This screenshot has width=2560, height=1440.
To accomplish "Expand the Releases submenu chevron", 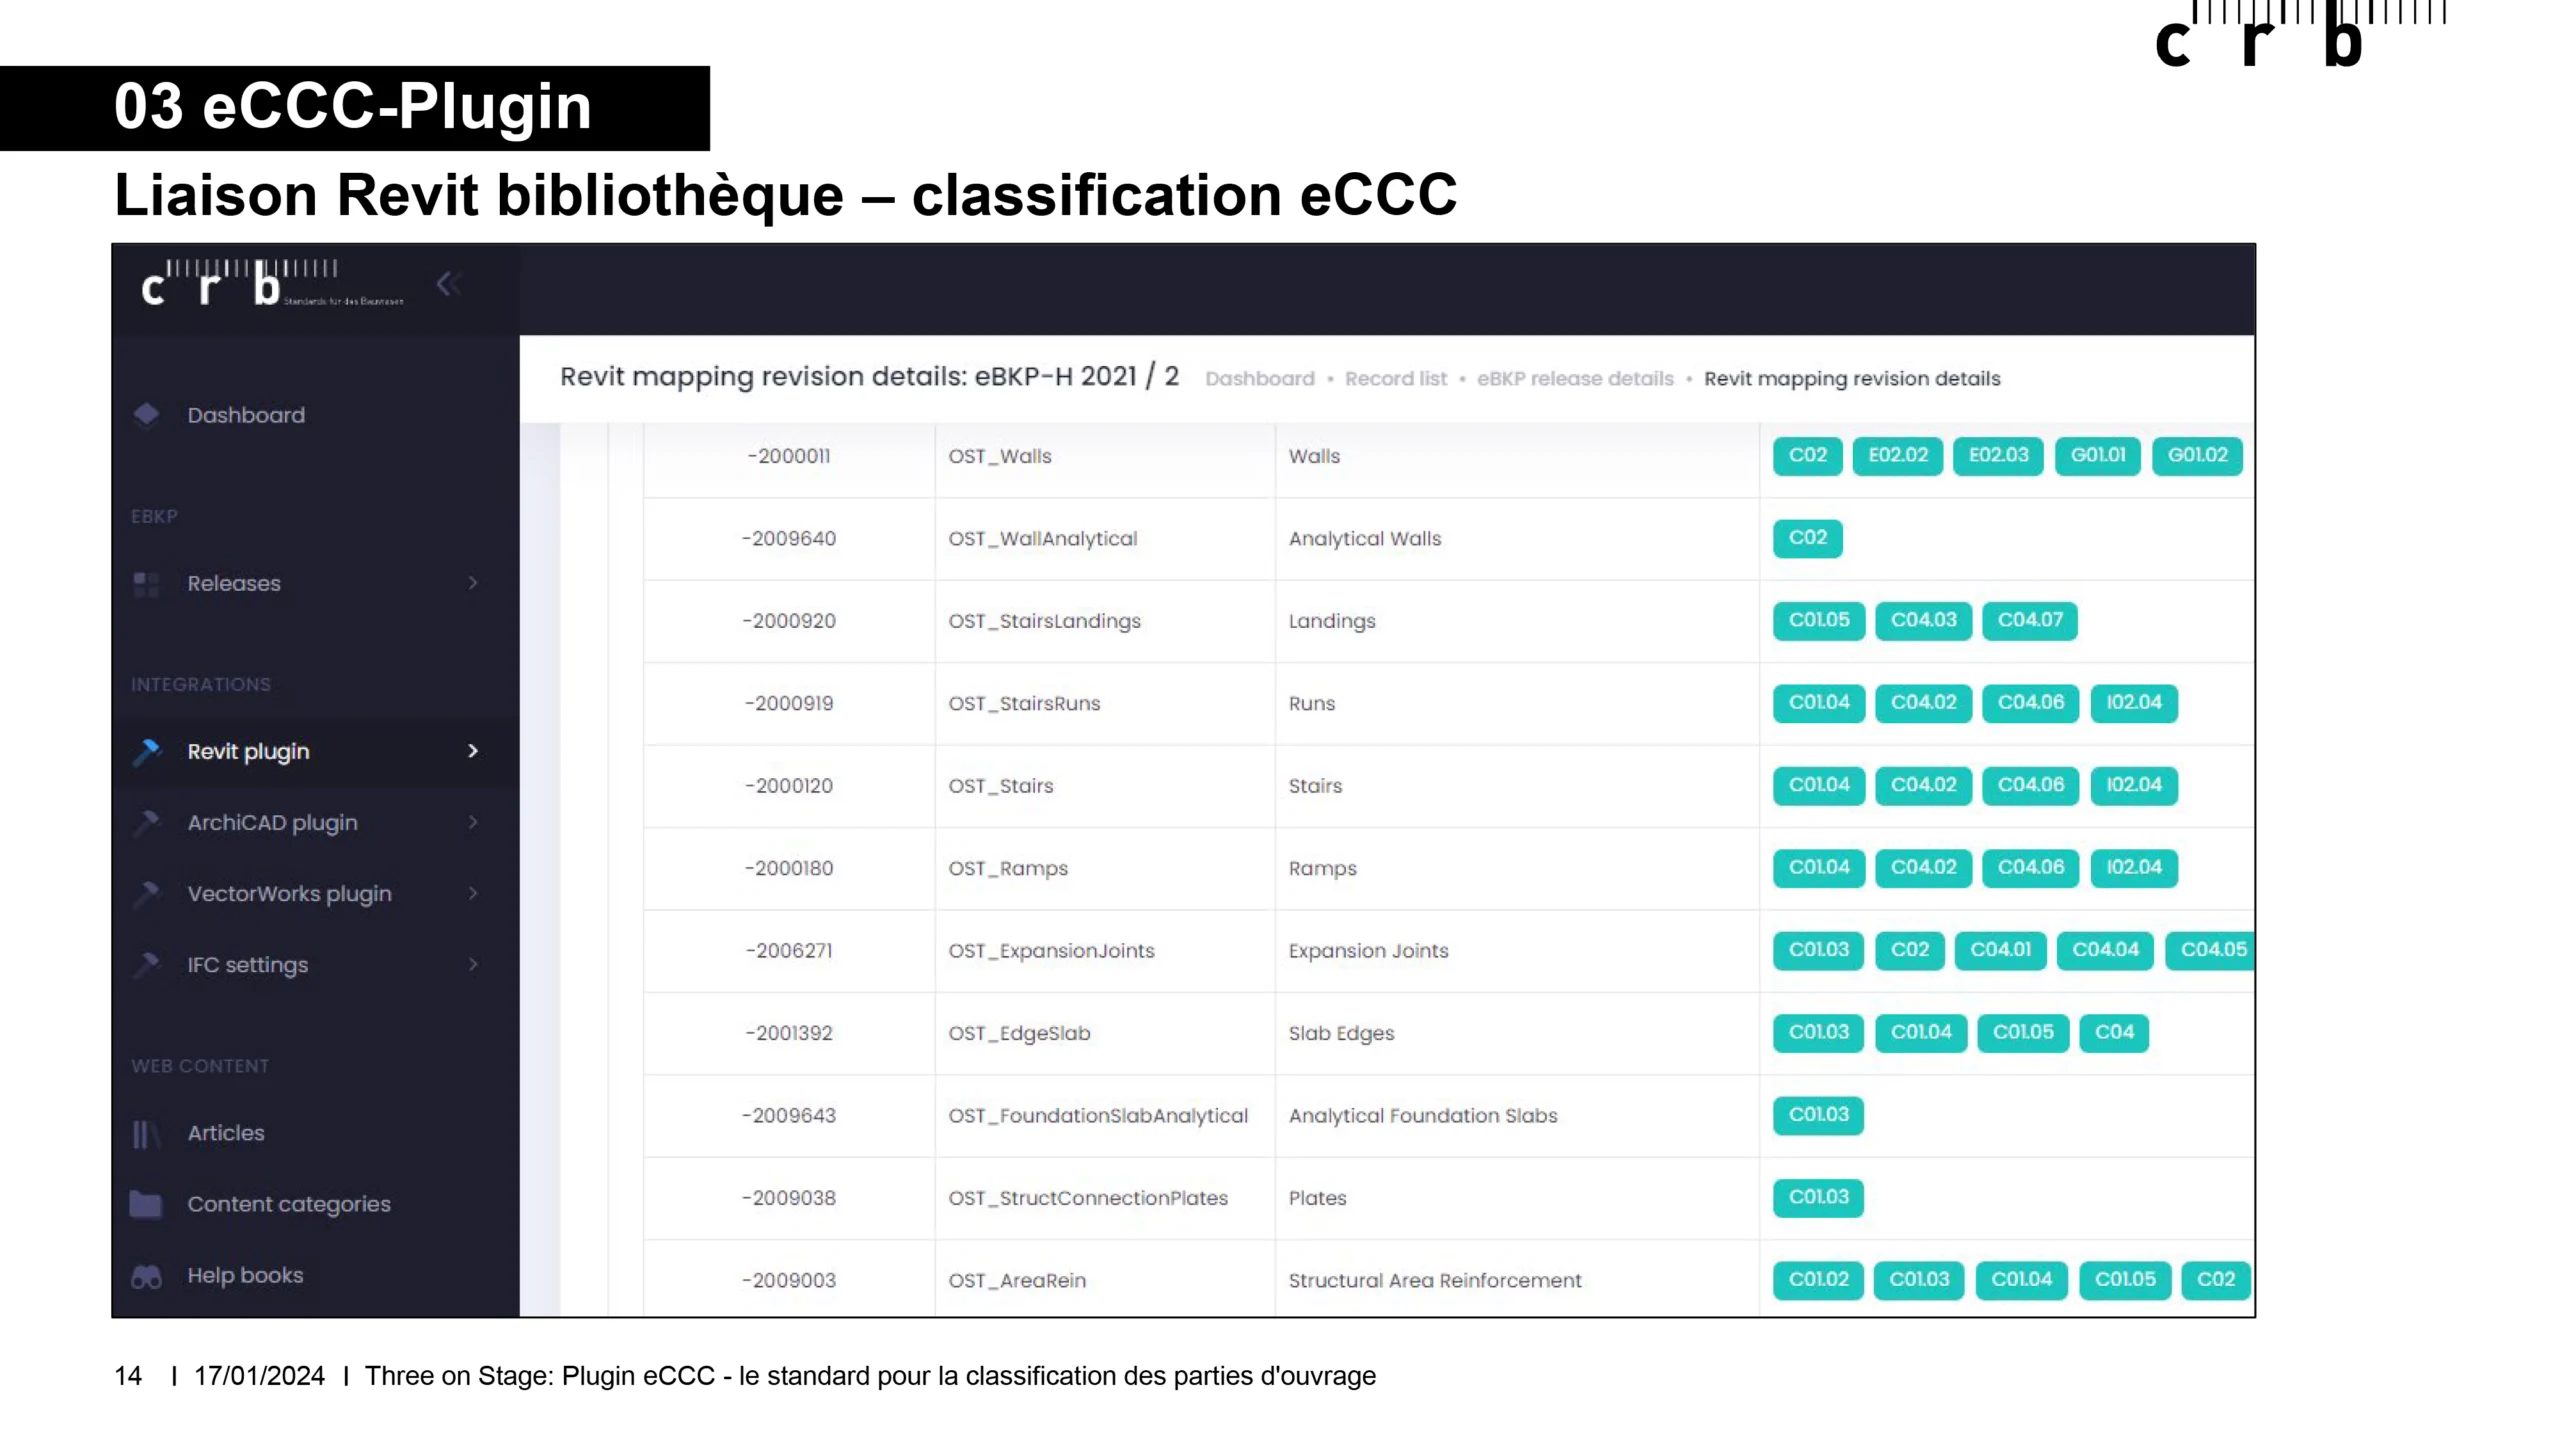I will (473, 583).
